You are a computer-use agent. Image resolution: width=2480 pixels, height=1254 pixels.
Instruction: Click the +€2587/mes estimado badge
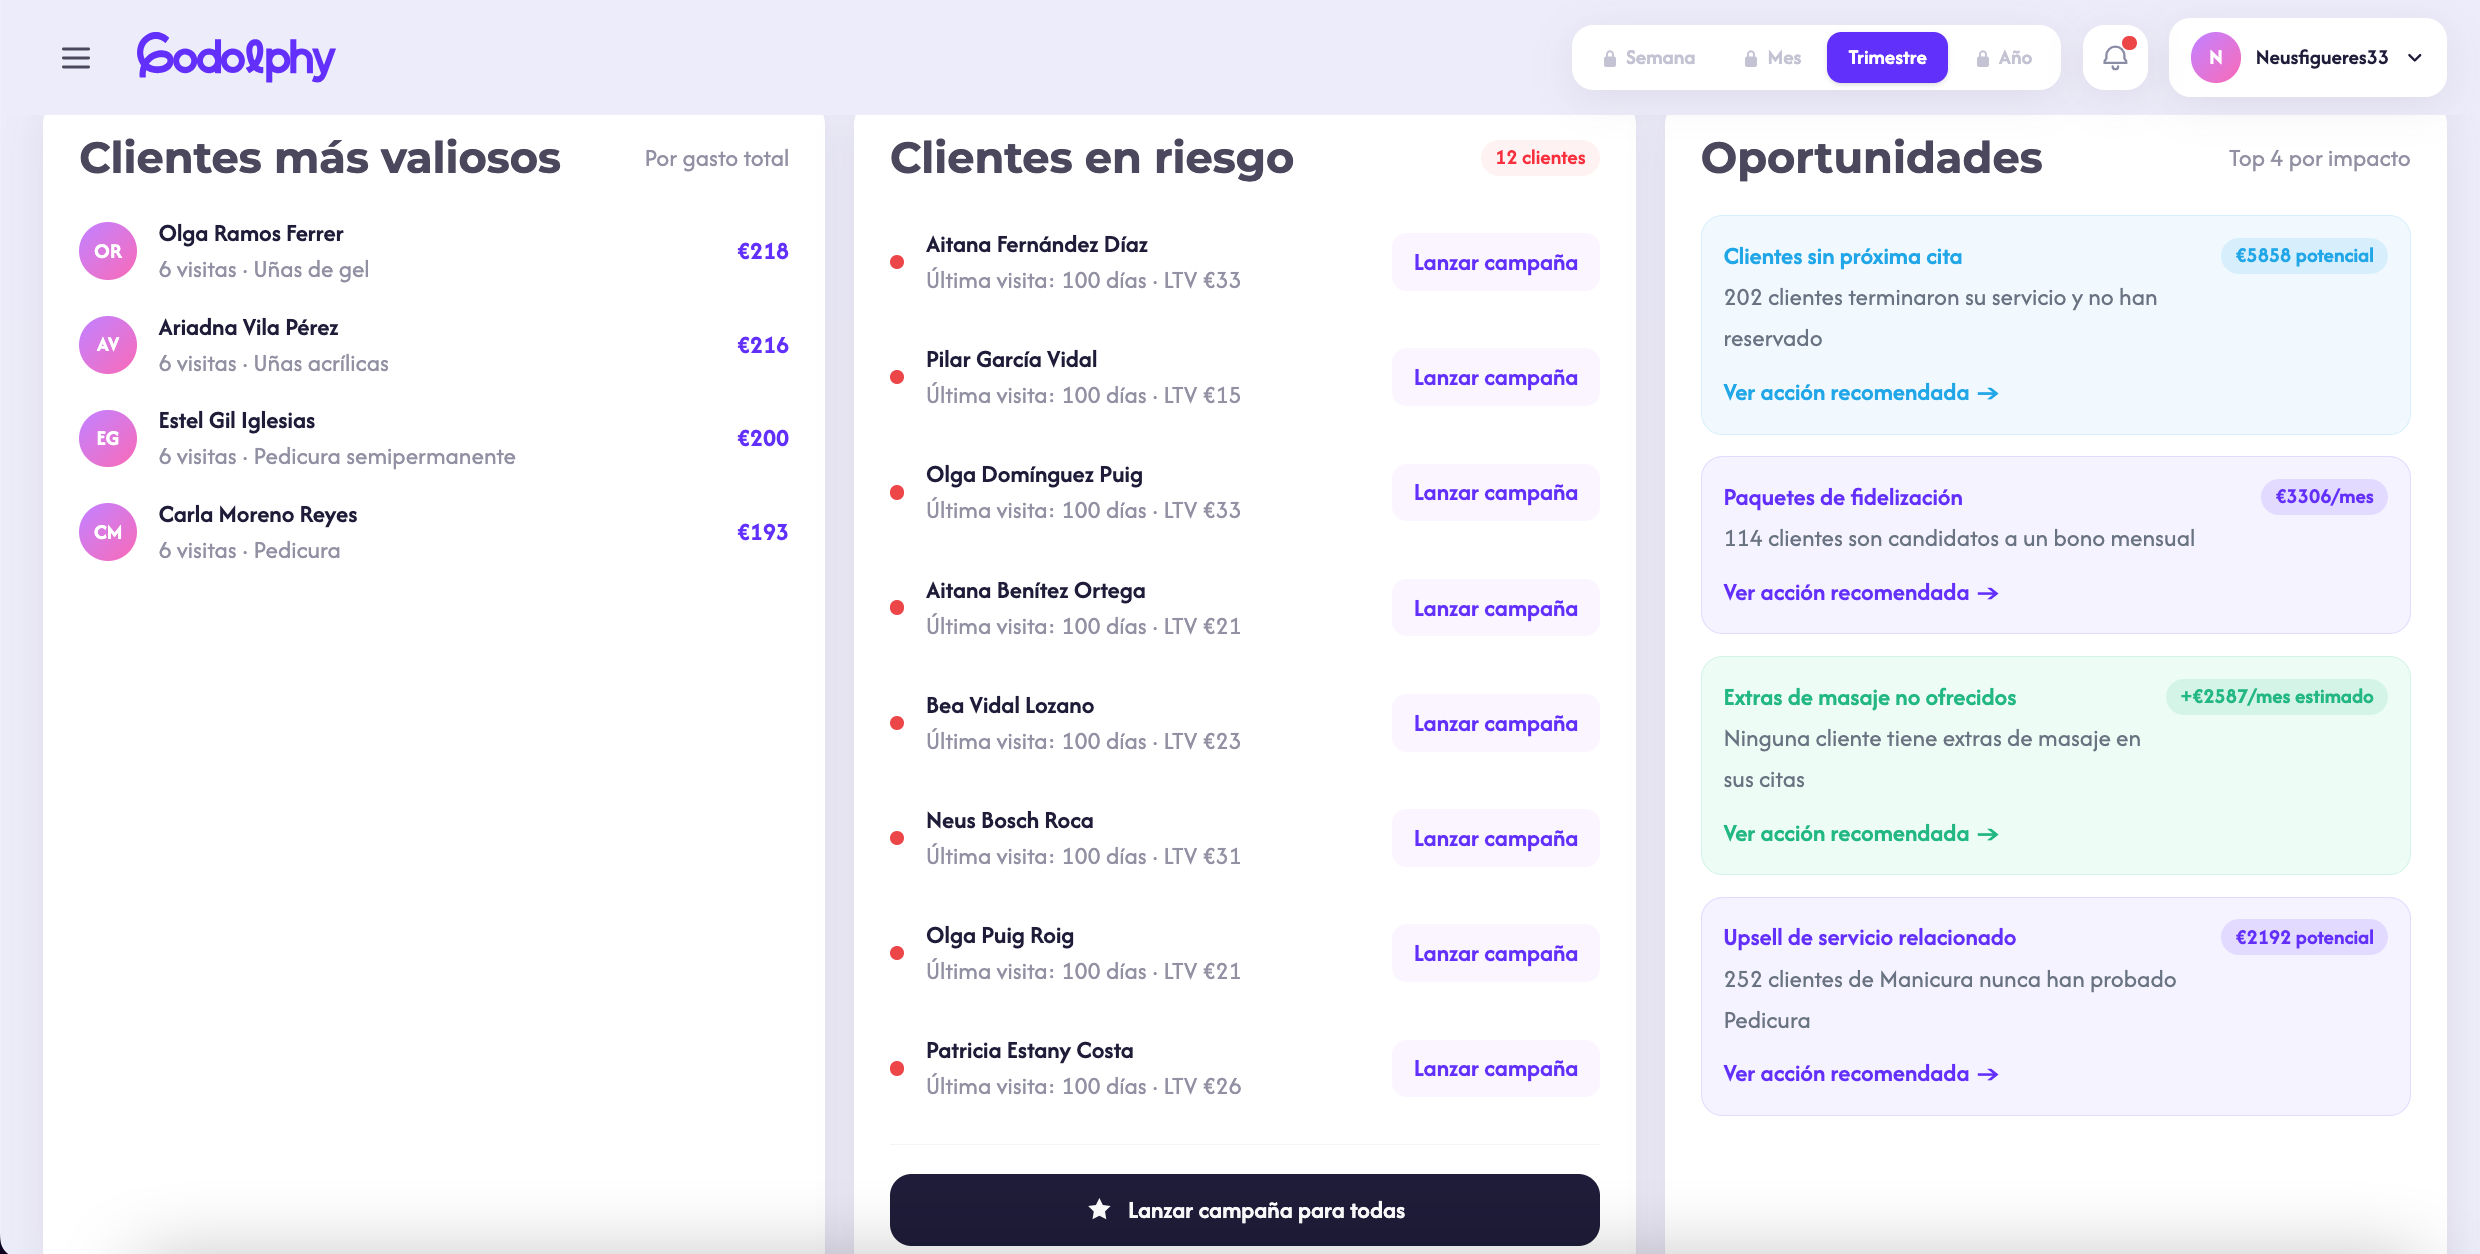pos(2276,697)
